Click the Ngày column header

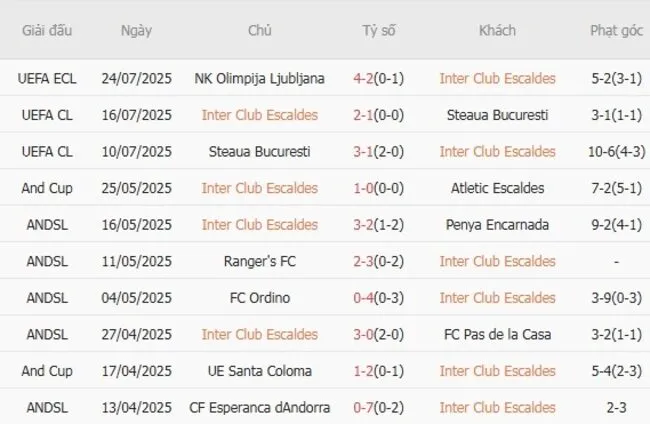pyautogui.click(x=136, y=30)
